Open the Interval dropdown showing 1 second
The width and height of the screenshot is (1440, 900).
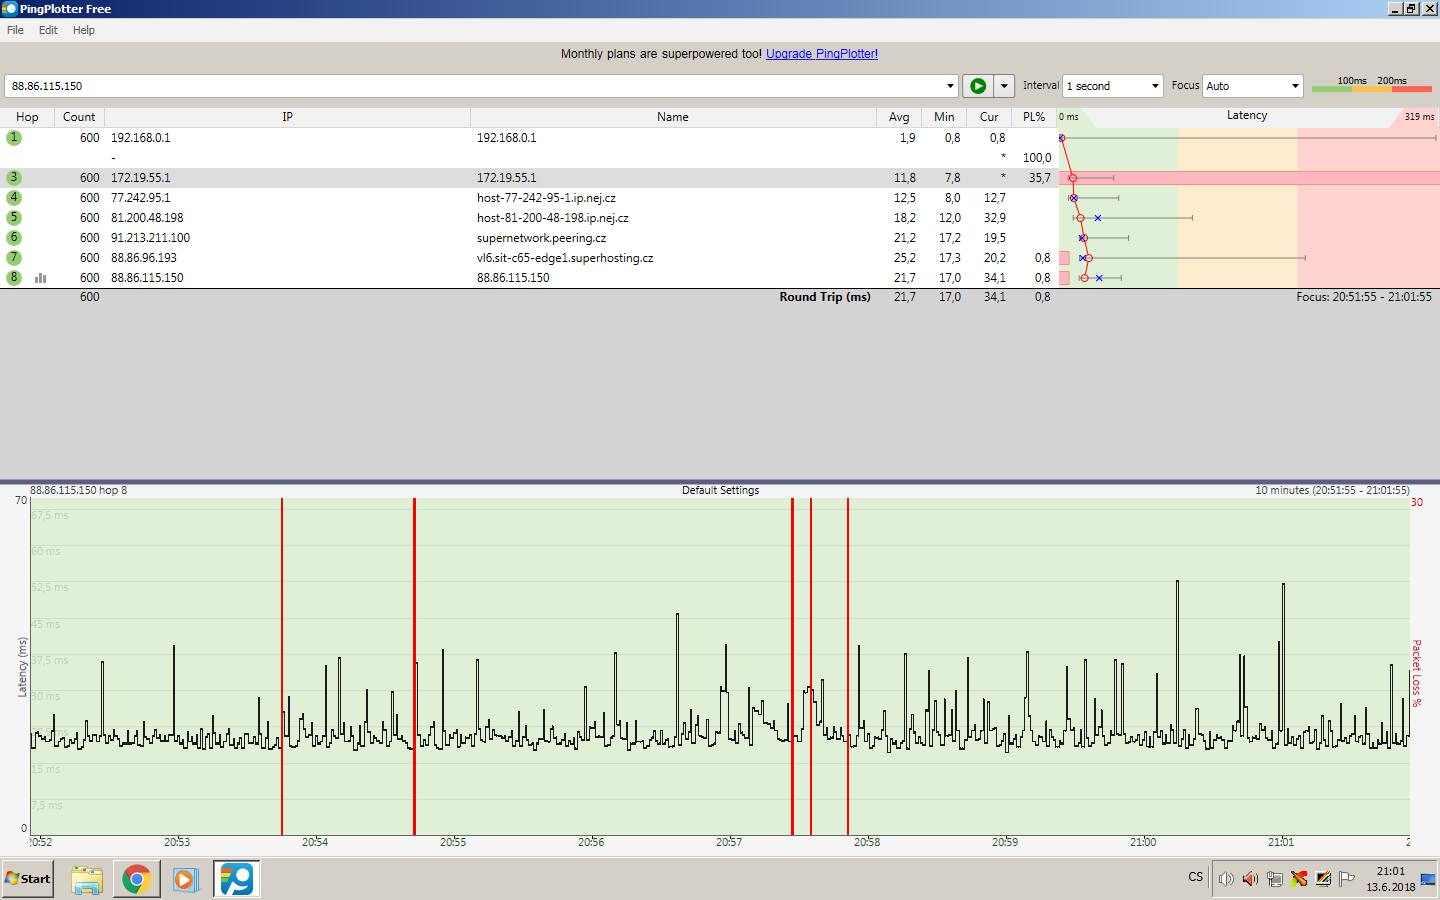pos(1113,86)
